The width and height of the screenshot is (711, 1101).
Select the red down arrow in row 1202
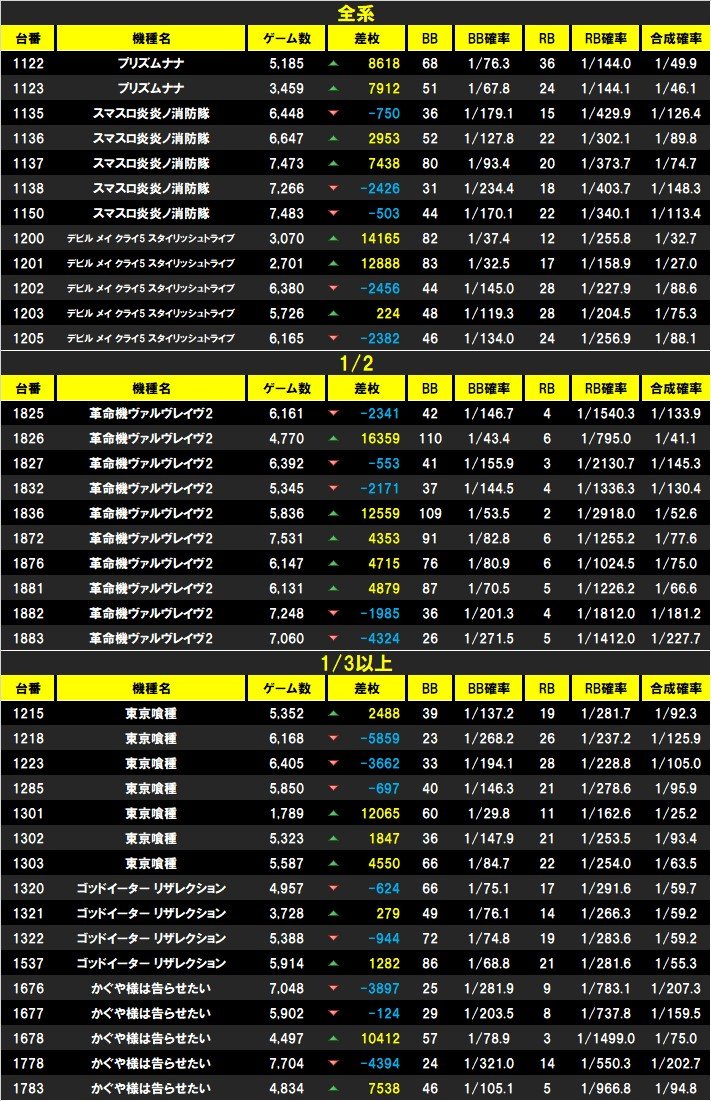tap(333, 289)
